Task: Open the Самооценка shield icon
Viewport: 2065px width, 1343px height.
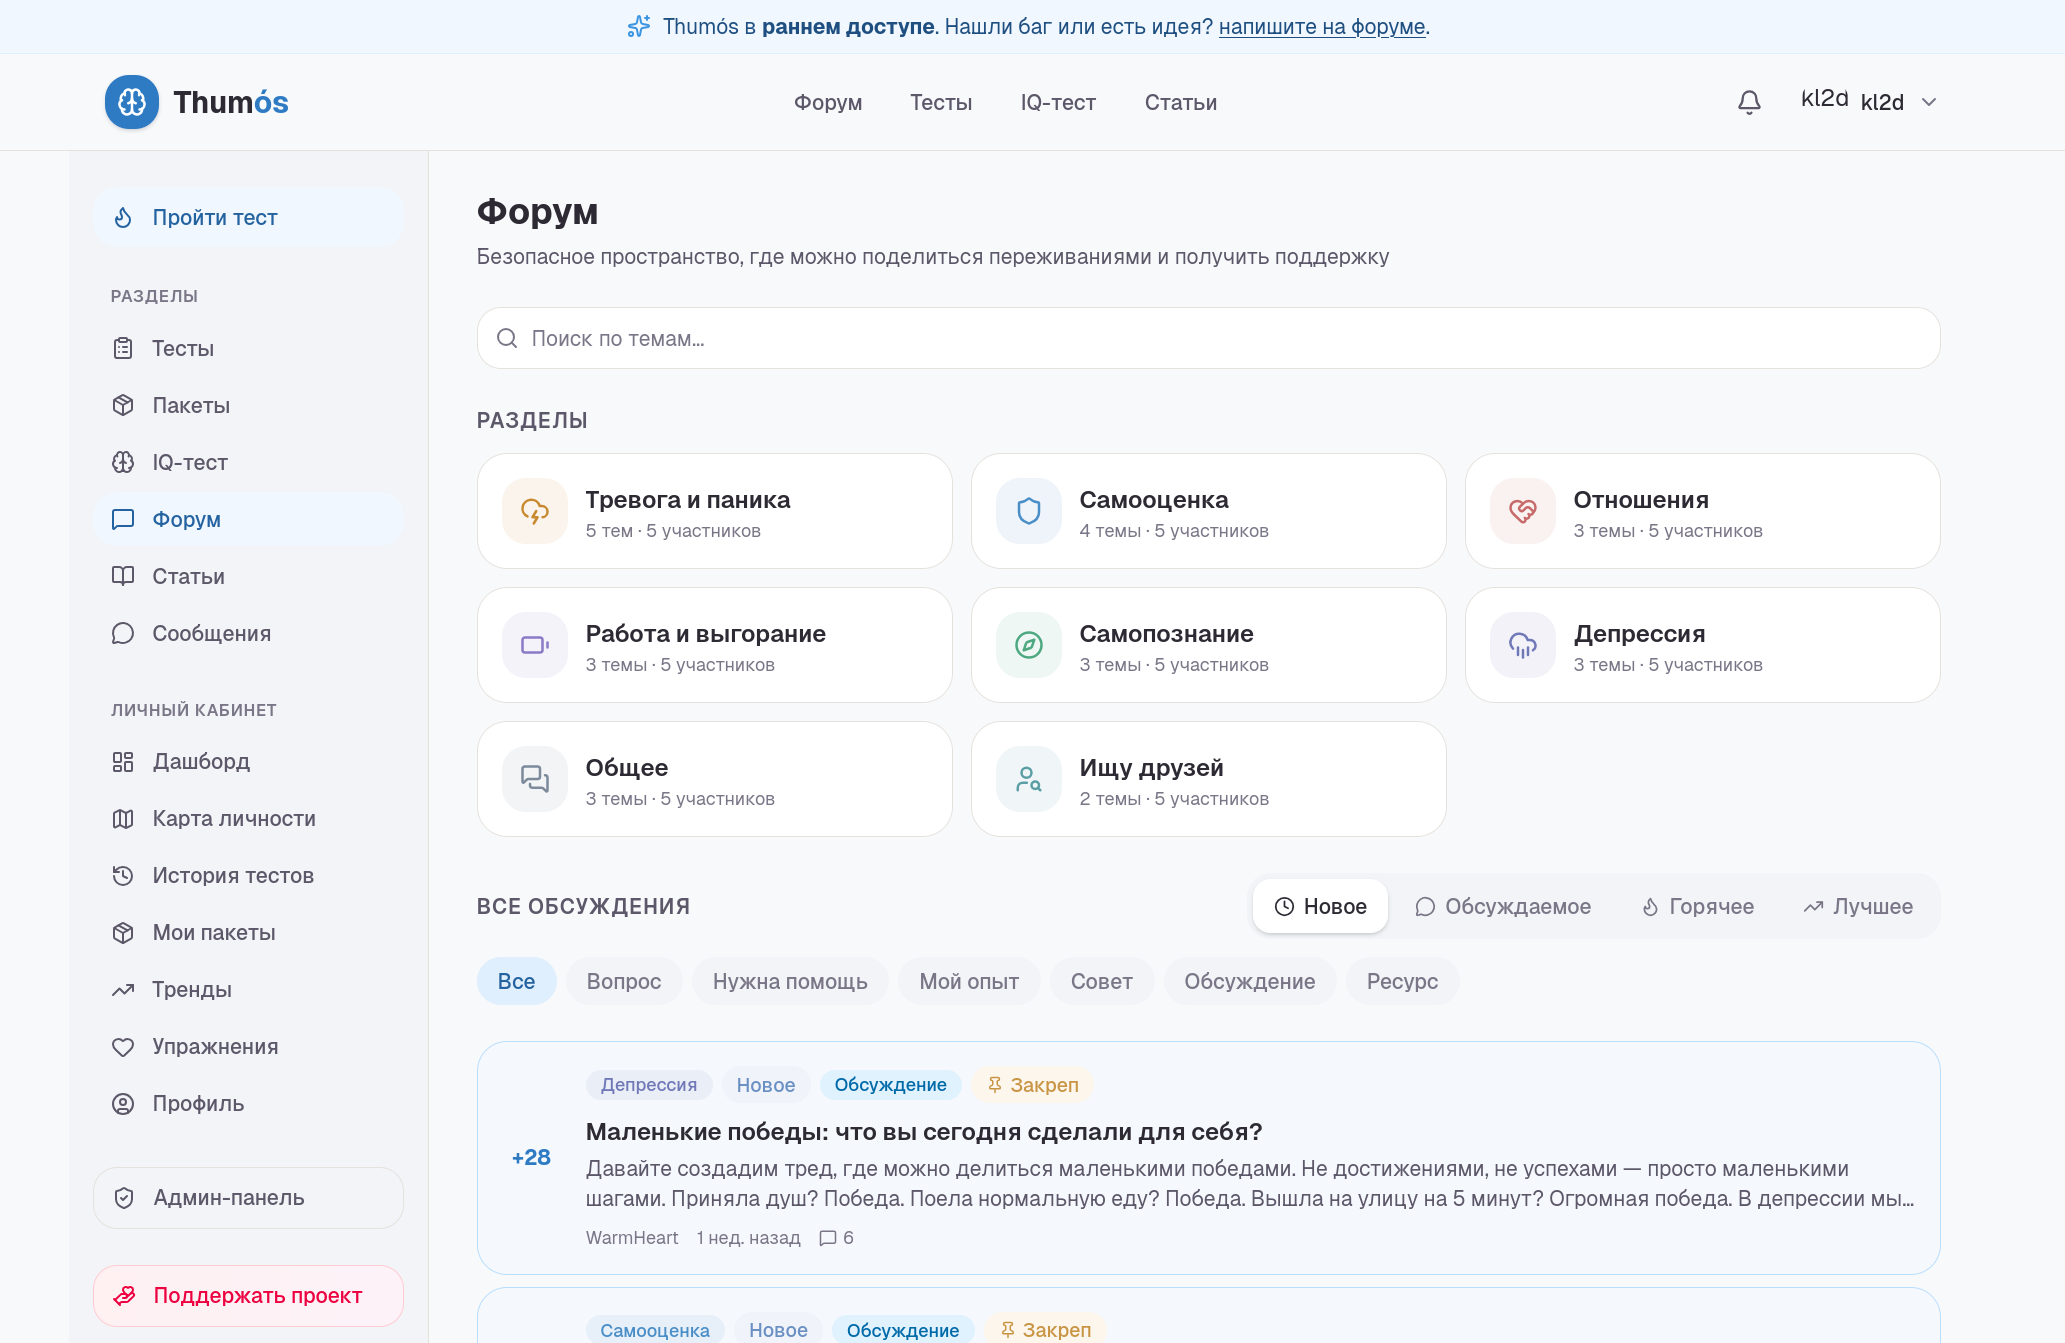Action: click(x=1029, y=511)
